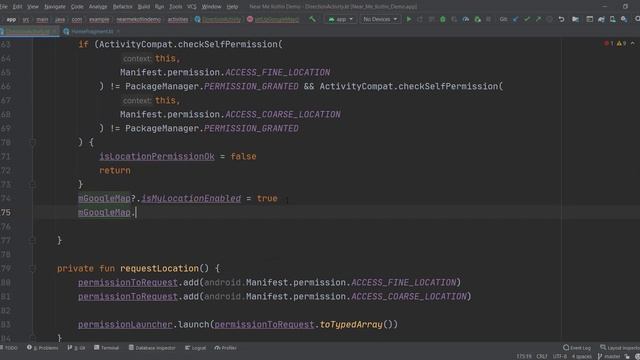The height and width of the screenshot is (360, 640).
Task: Click the master git branch in status bar
Action: click(x=609, y=356)
